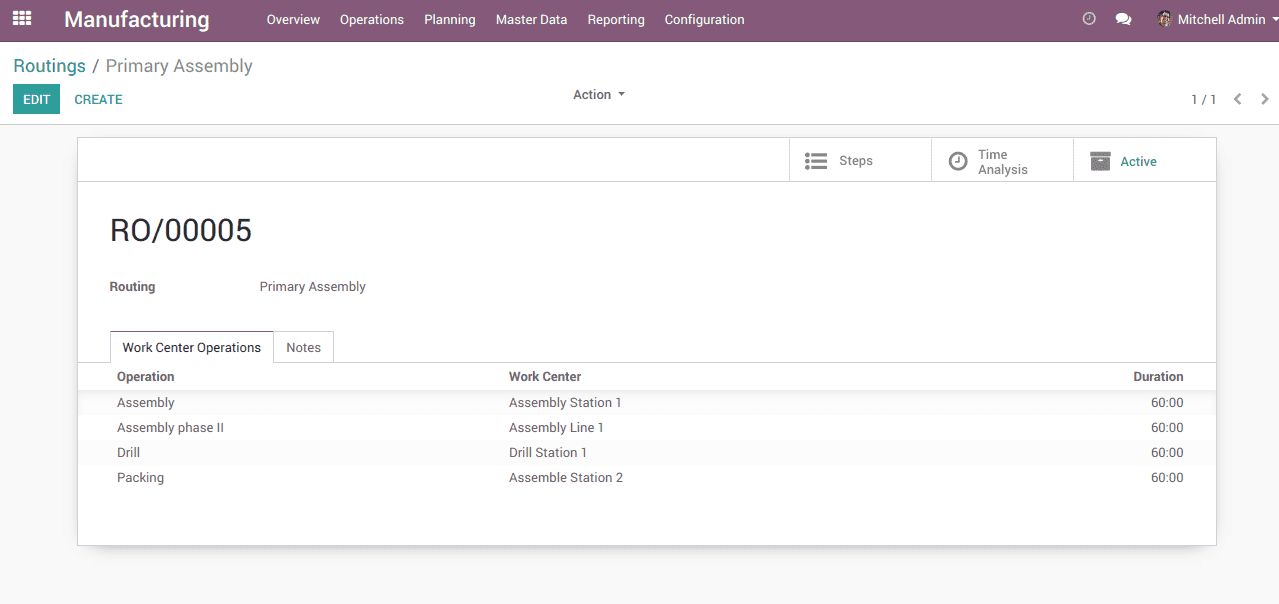Open the Configuration menu
The width and height of the screenshot is (1279, 604).
[704, 20]
